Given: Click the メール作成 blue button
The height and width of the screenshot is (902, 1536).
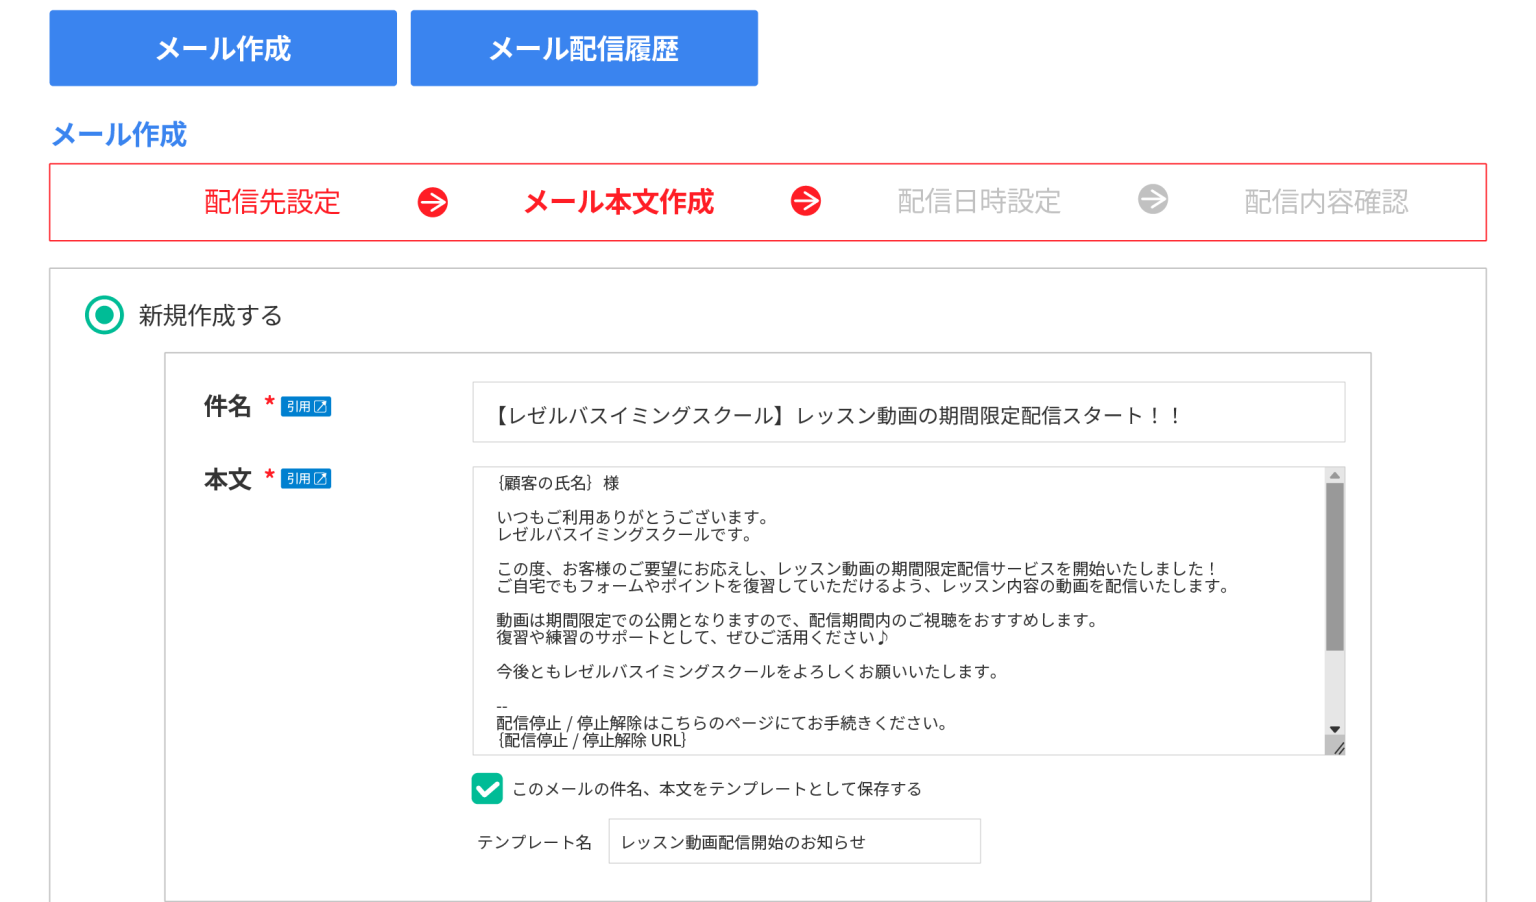Looking at the screenshot, I should coord(223,48).
